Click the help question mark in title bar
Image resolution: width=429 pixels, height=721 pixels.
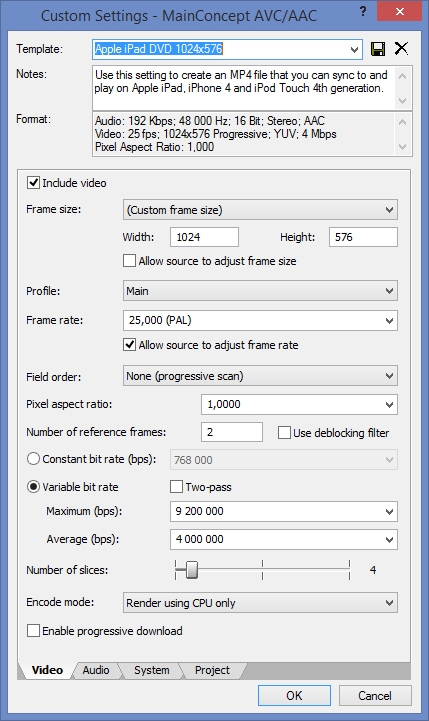point(363,11)
